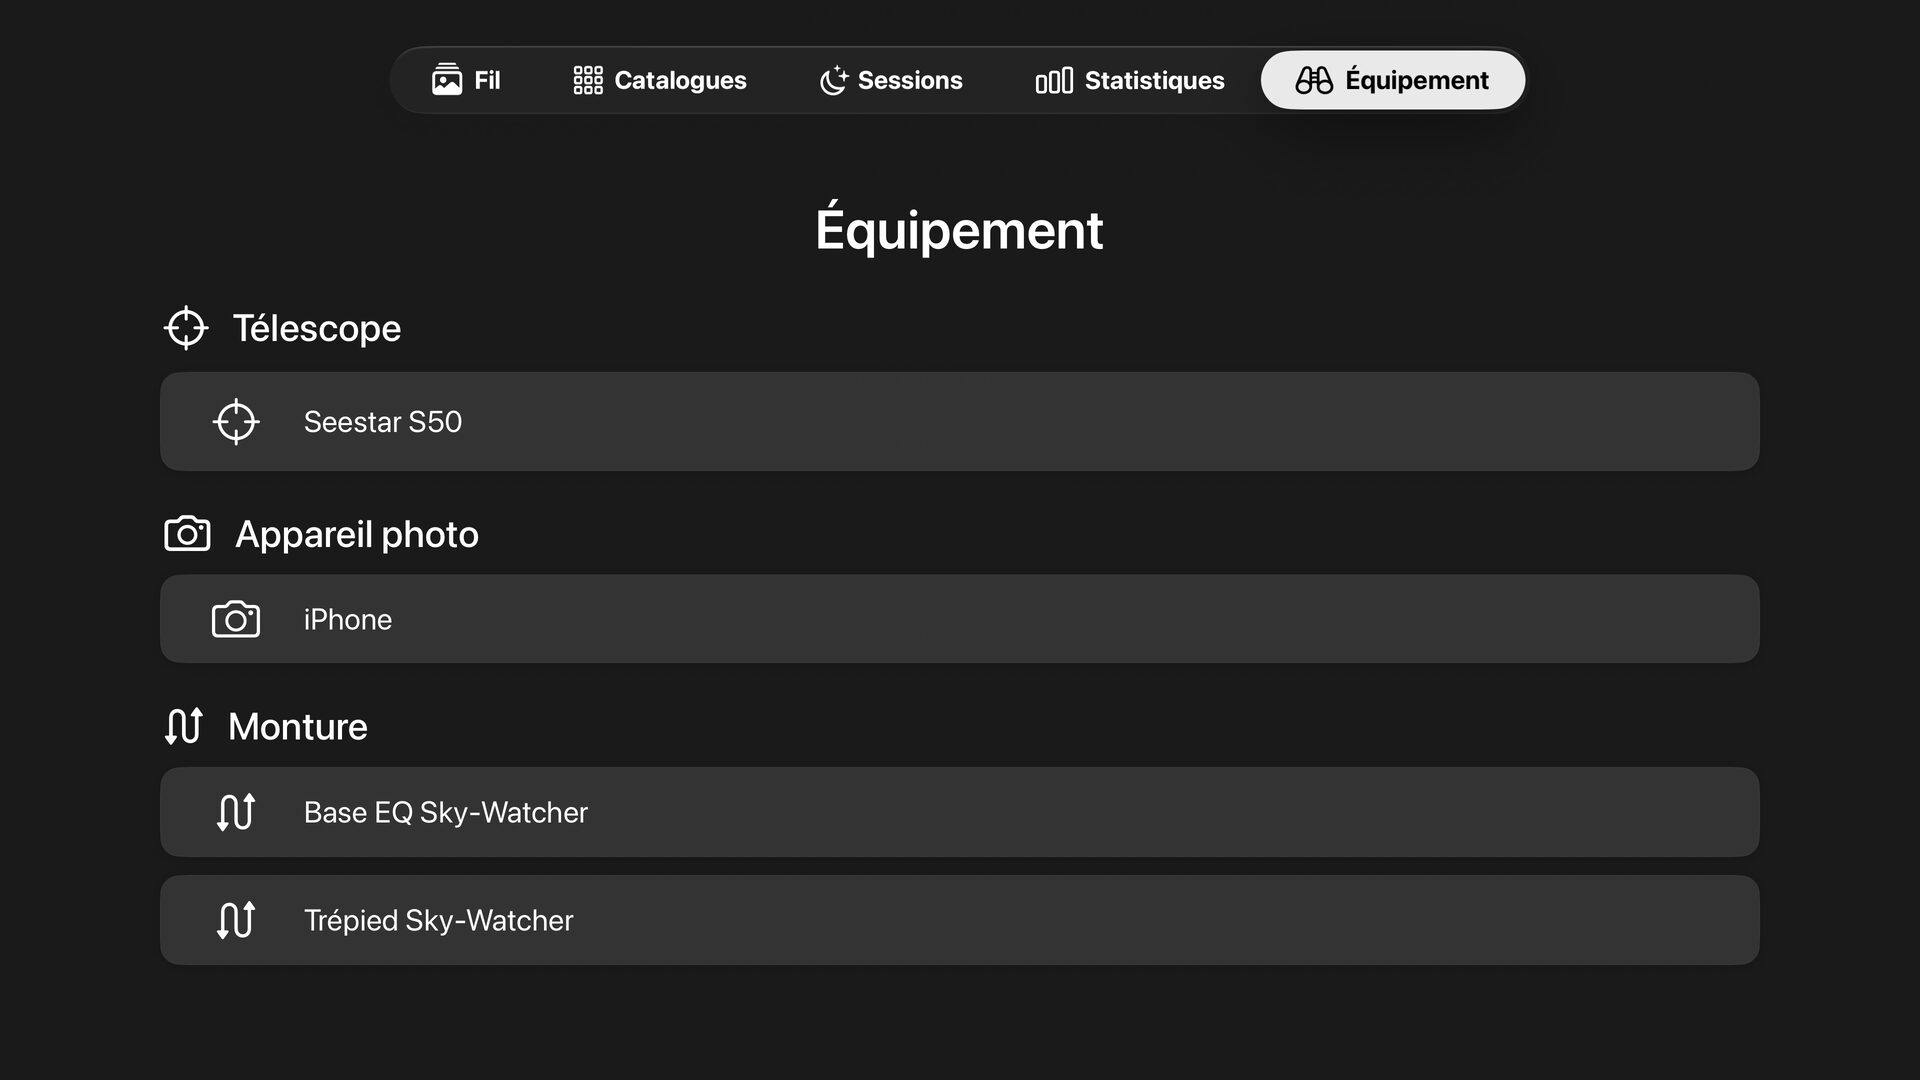Click the mount icon beside Trépied Sky-Watcher
1920x1080 pixels.
coord(236,920)
